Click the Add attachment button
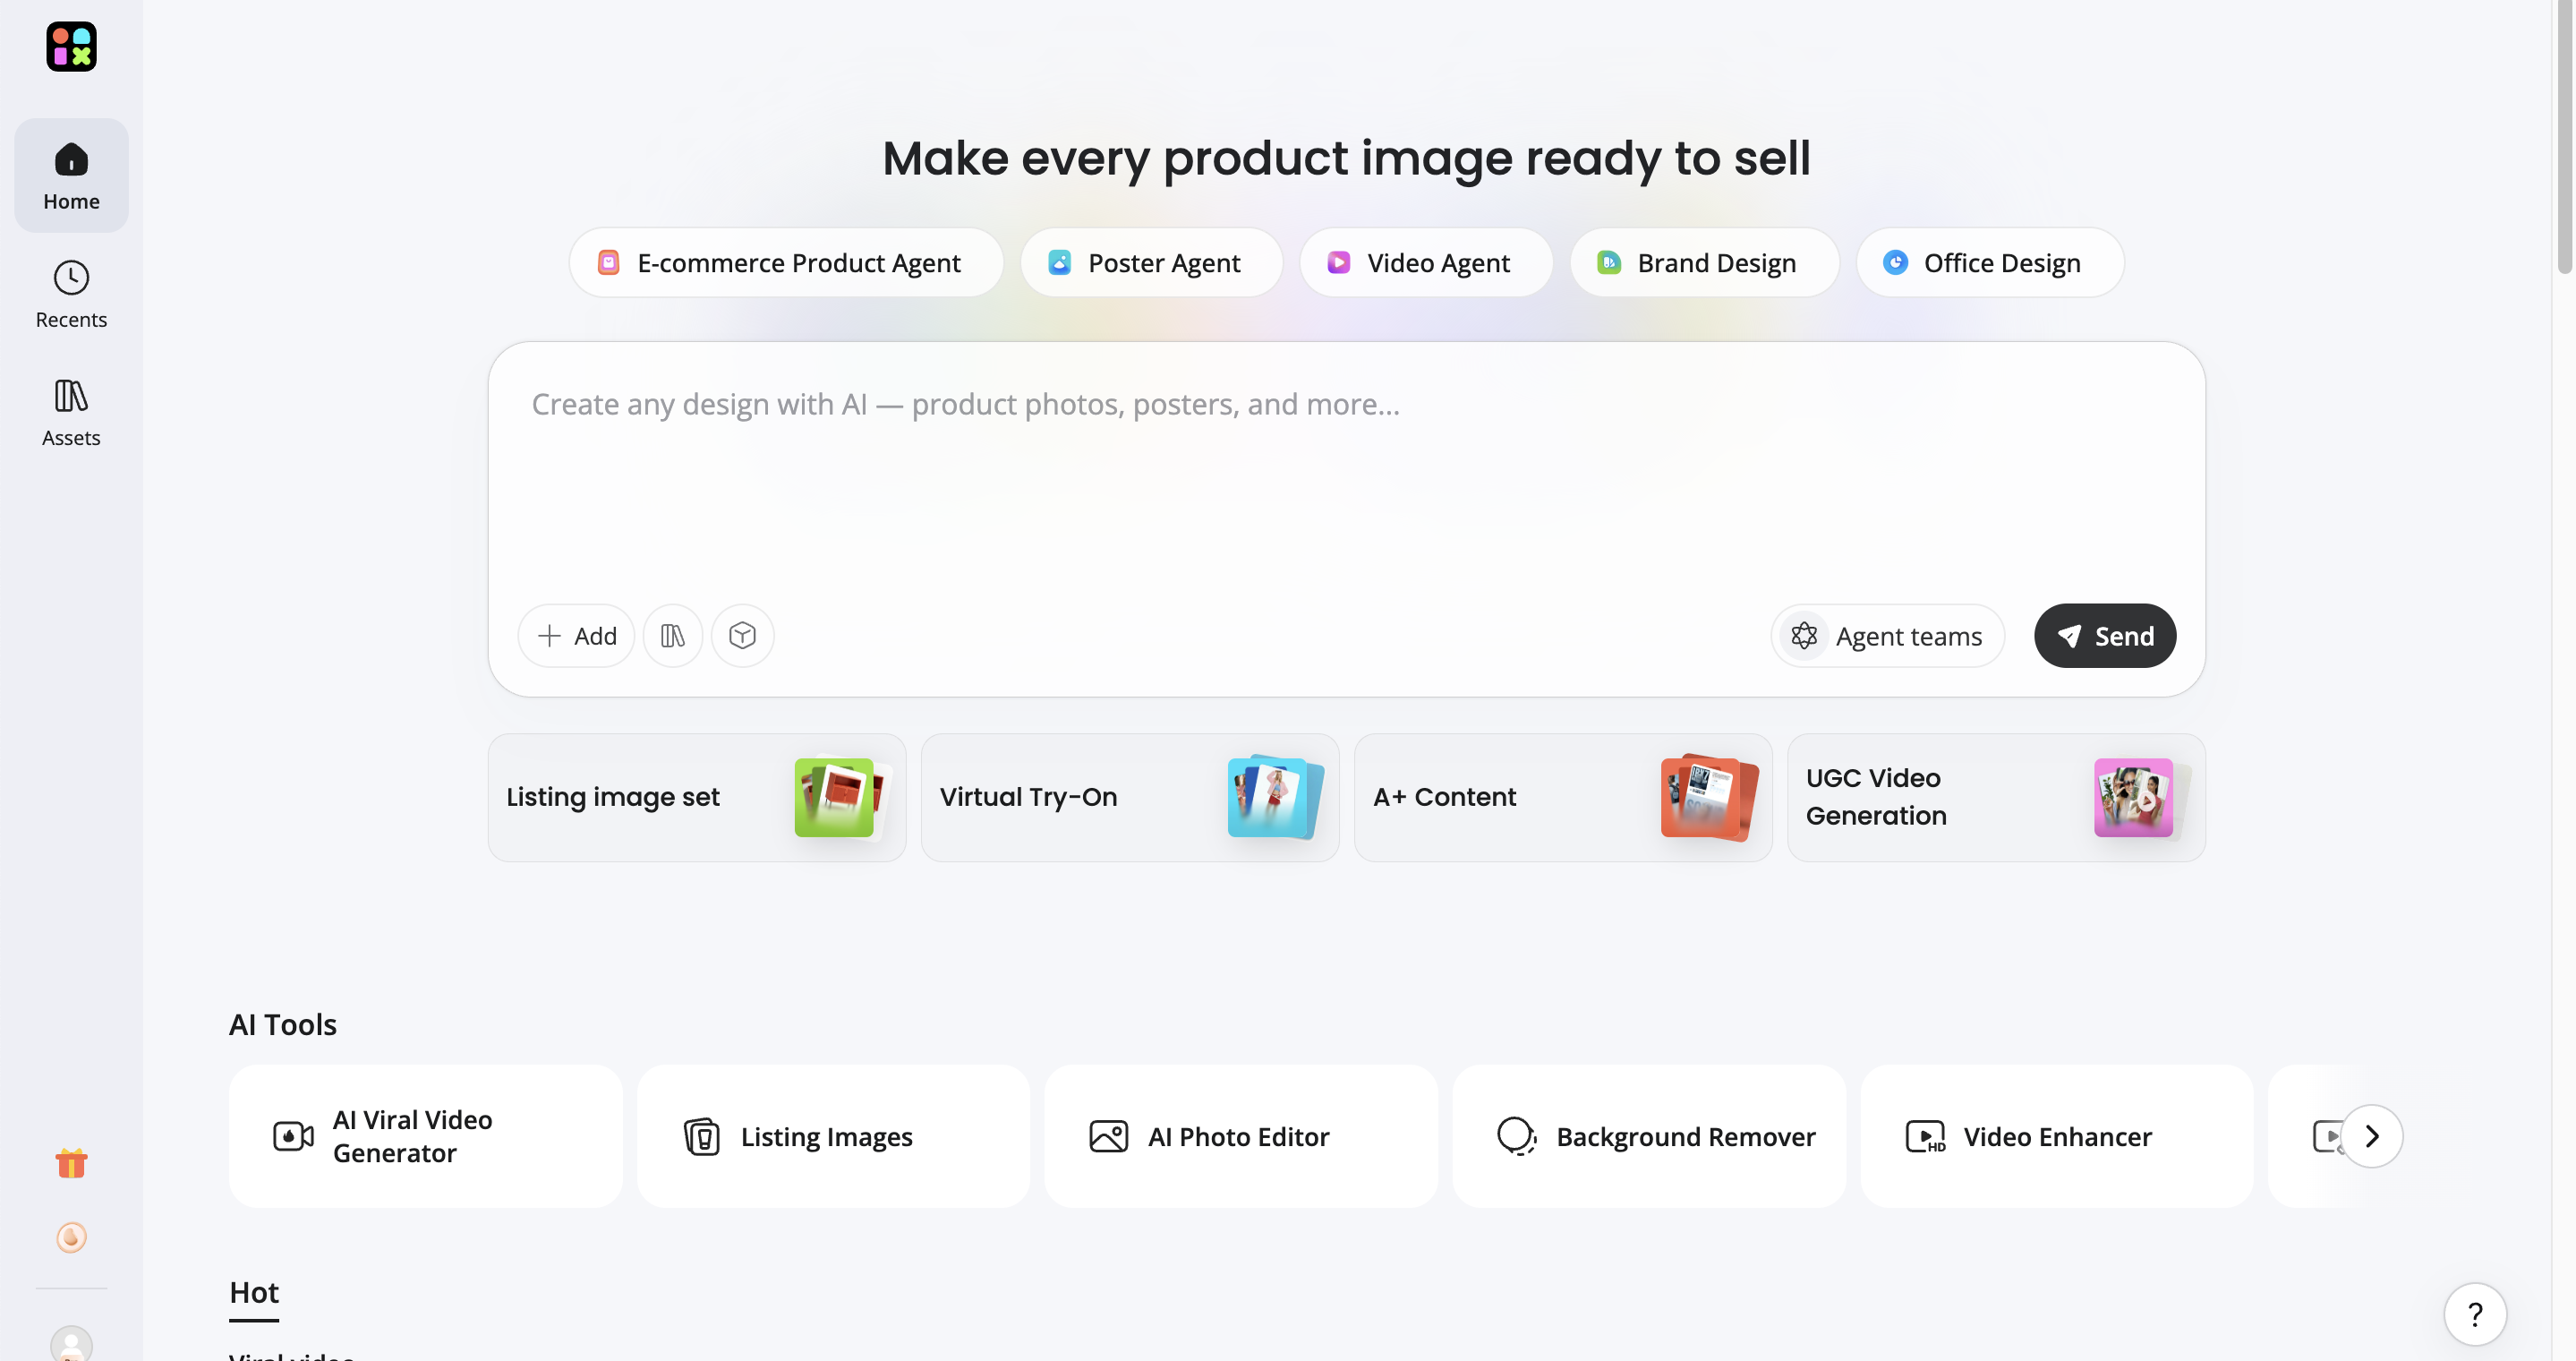 [x=576, y=635]
